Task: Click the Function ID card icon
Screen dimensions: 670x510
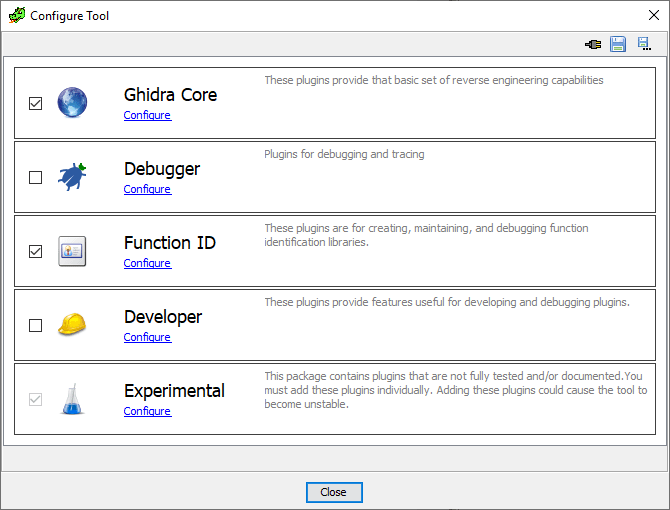Action: tap(72, 251)
